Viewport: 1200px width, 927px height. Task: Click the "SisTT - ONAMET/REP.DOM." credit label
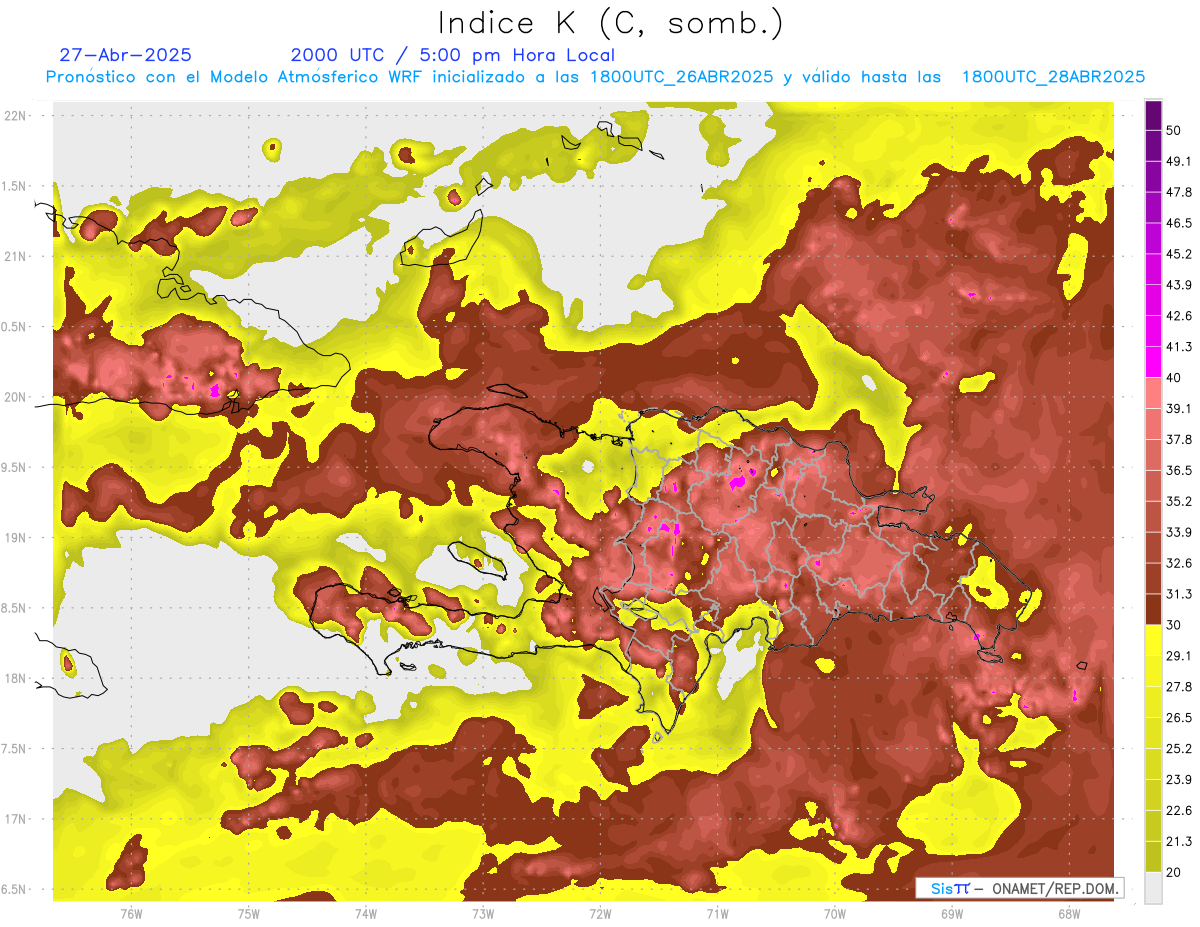[x=1018, y=888]
